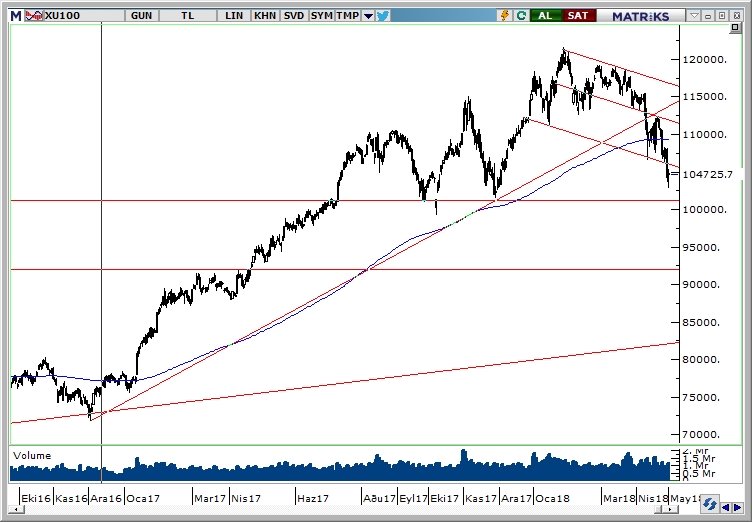
Task: Click the blue sync arrows icon
Action: tap(710, 505)
